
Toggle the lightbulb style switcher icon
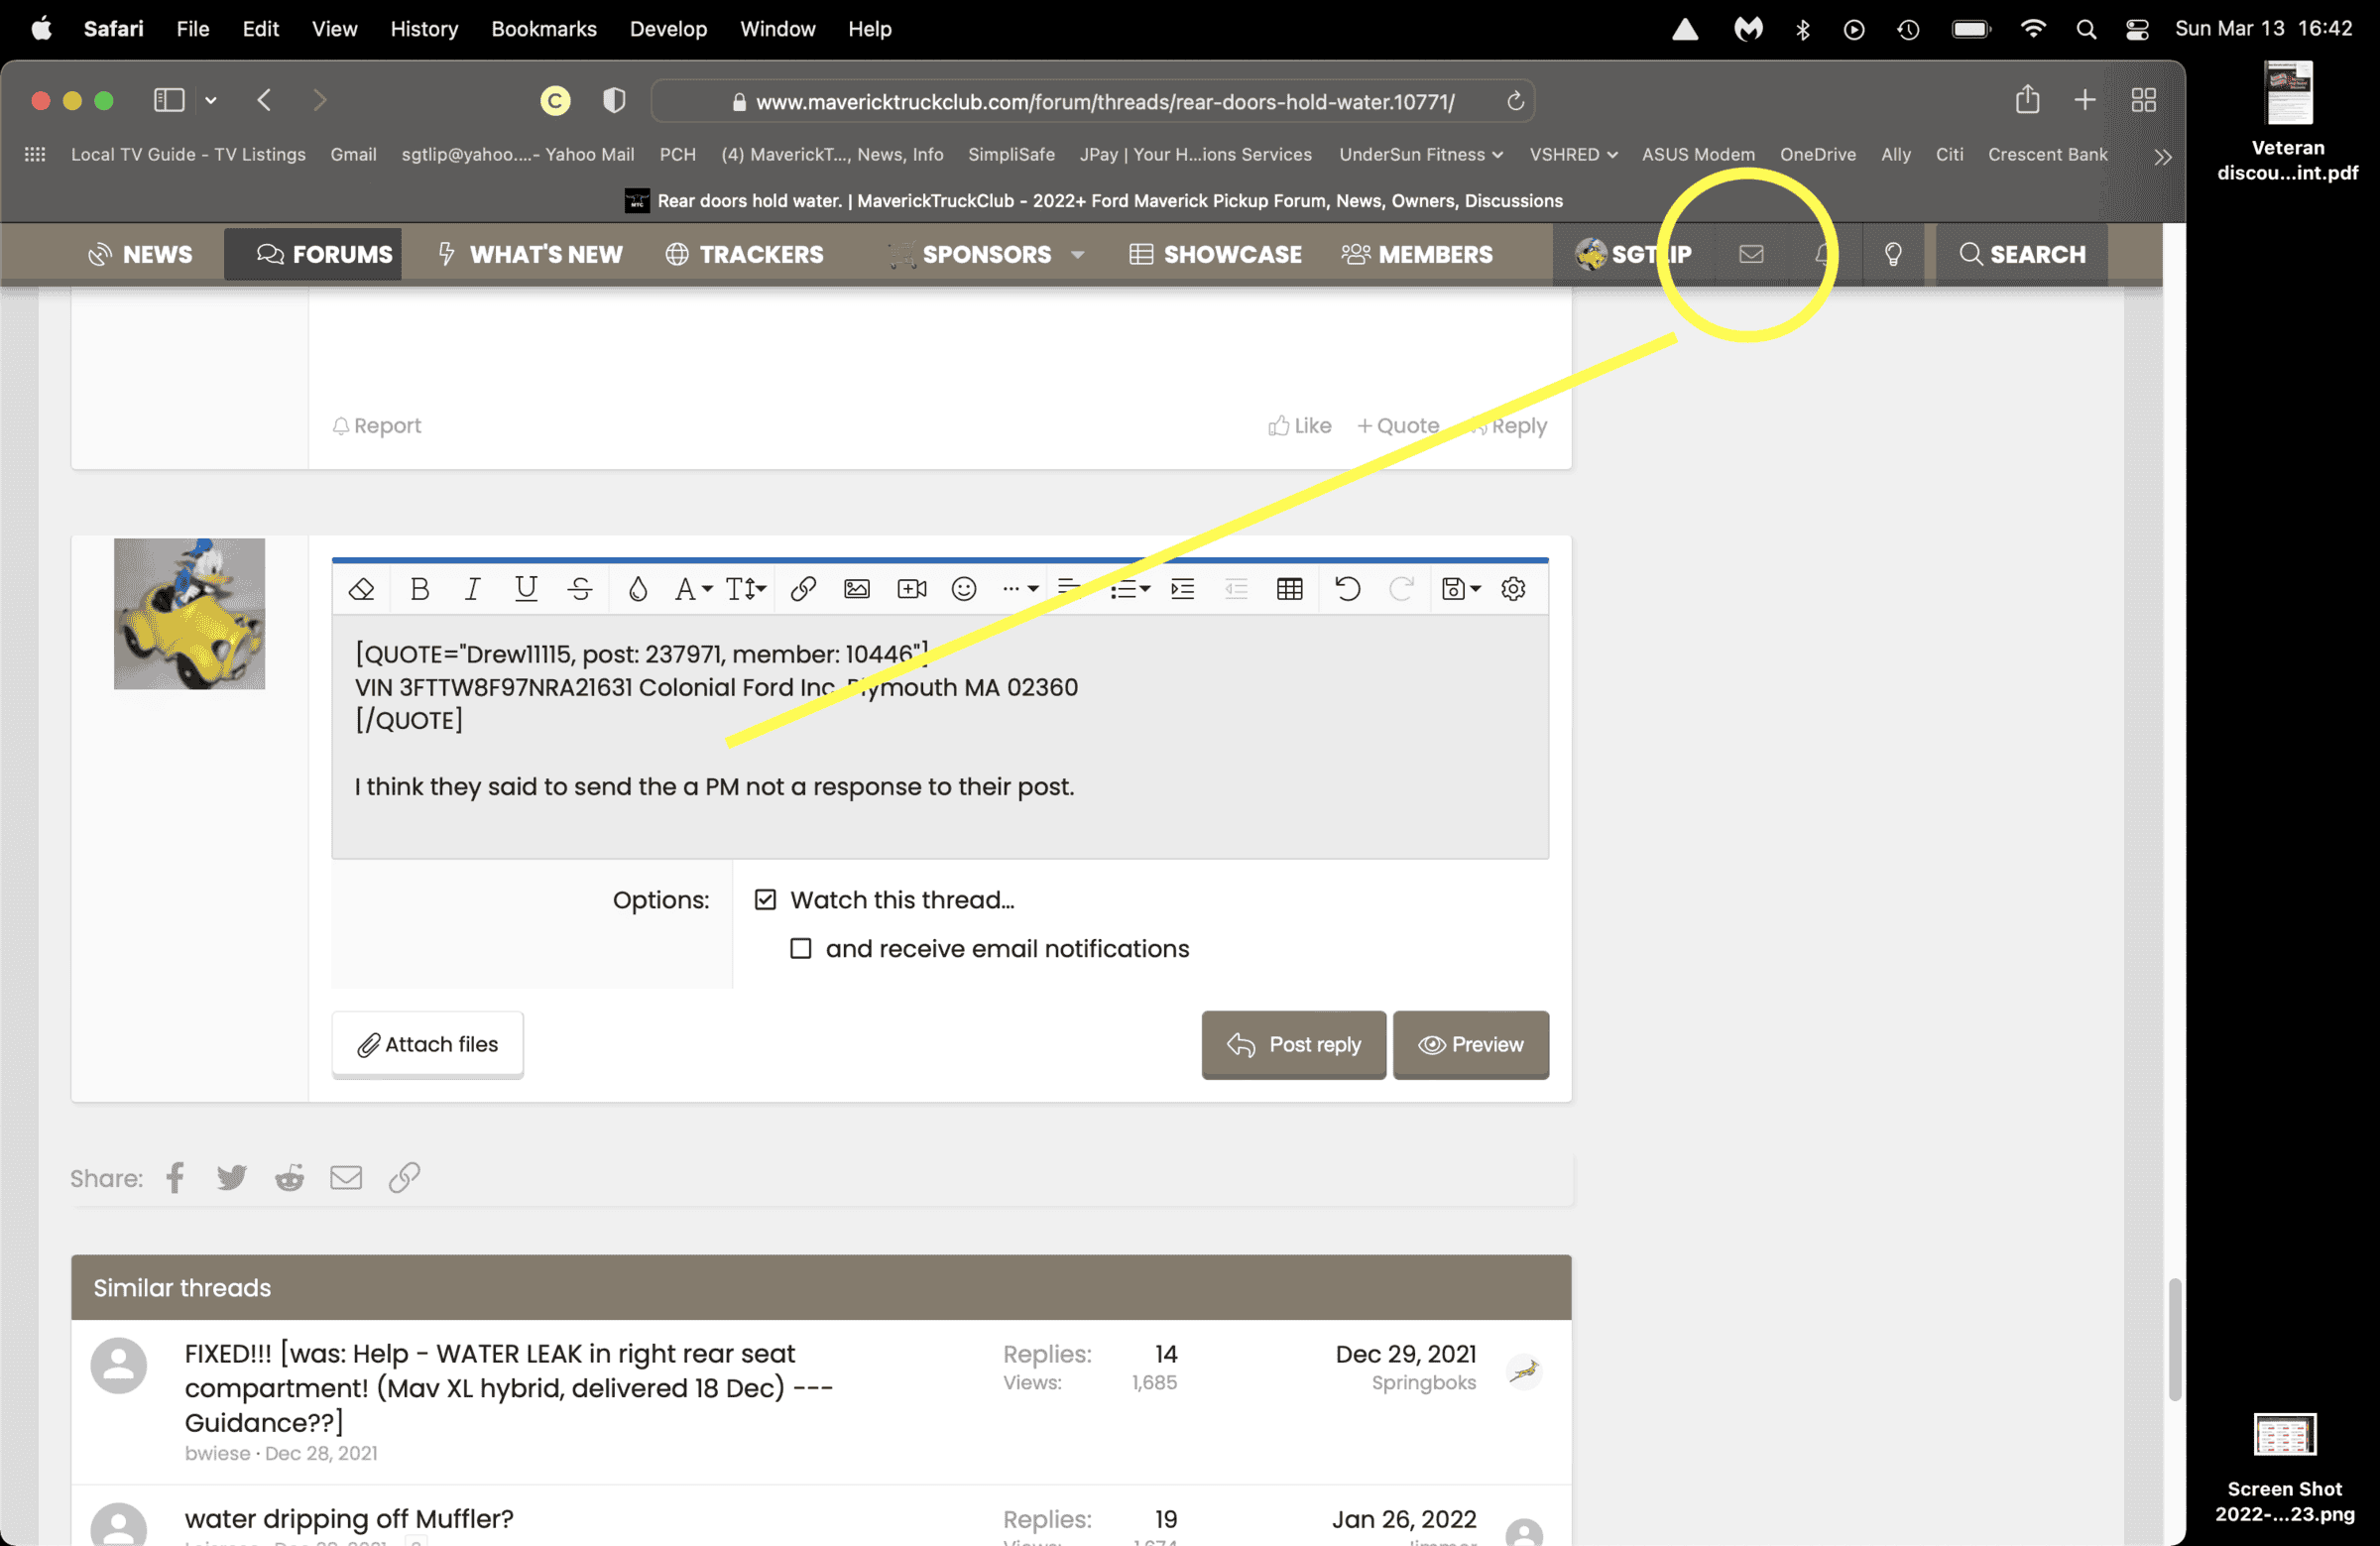click(x=1893, y=254)
